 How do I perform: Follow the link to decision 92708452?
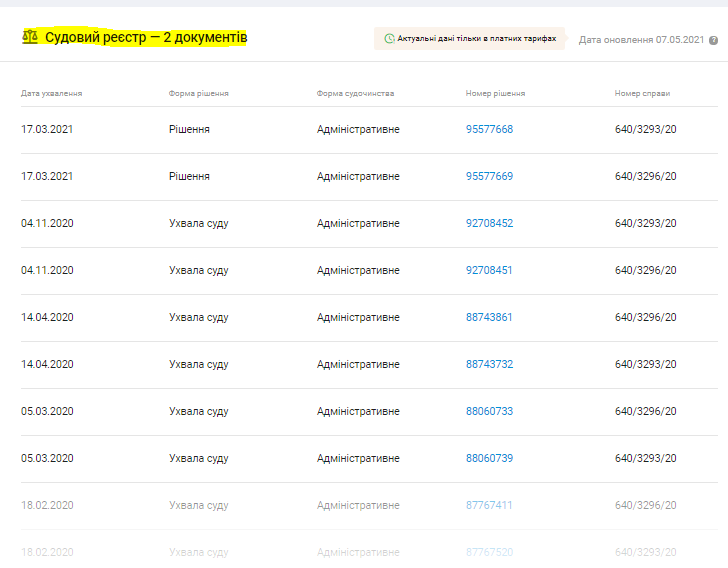pos(489,224)
